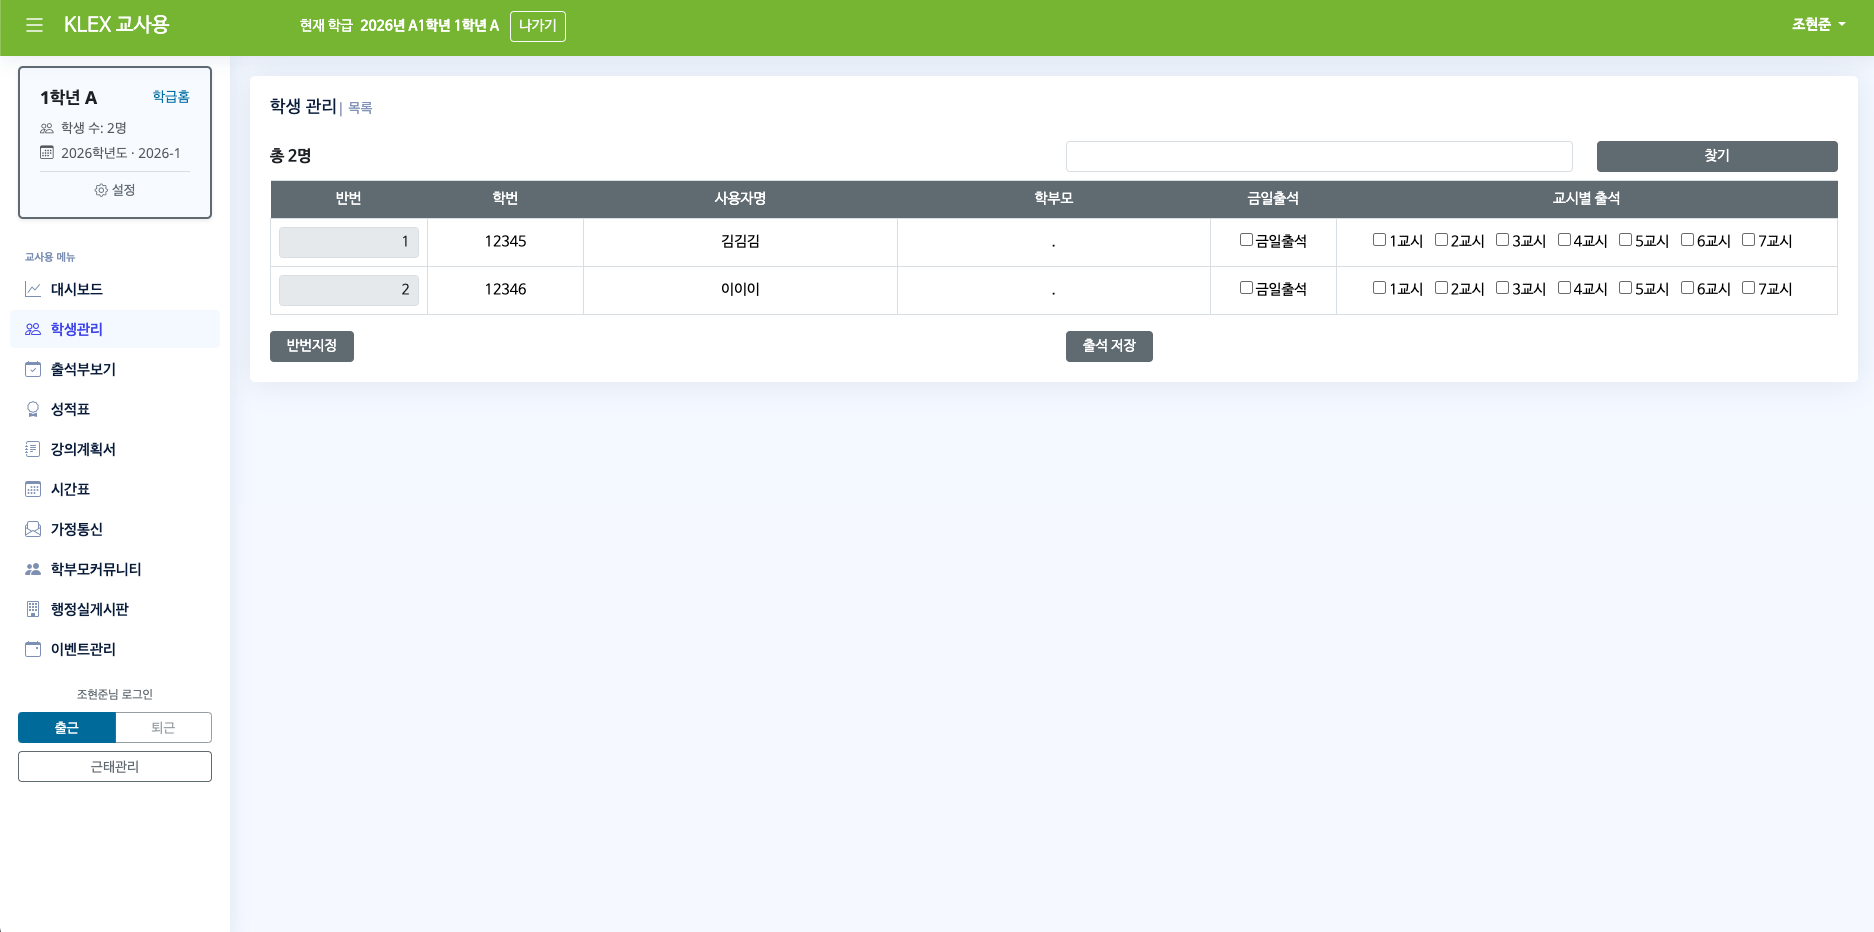Click the student search input field
Viewport: 1874px width, 932px height.
(1318, 156)
